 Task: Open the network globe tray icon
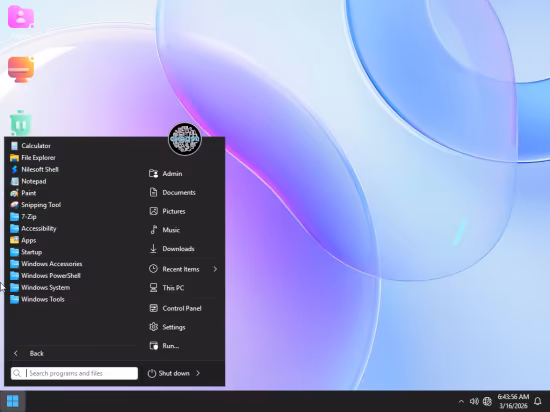point(487,401)
